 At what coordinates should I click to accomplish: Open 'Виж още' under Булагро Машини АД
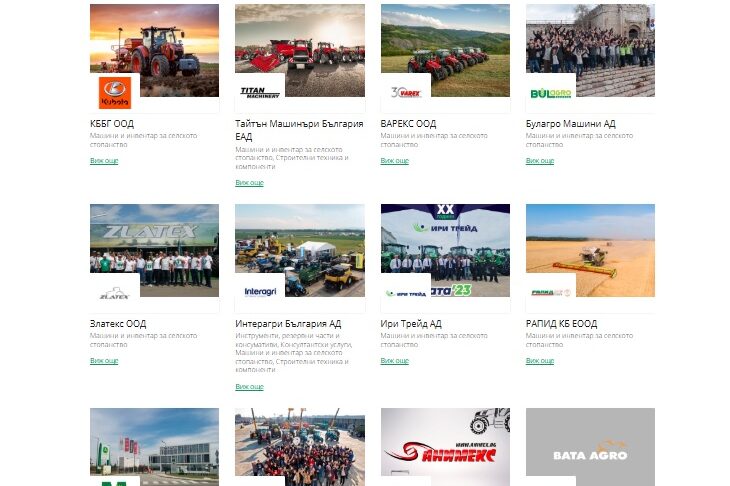coord(540,161)
